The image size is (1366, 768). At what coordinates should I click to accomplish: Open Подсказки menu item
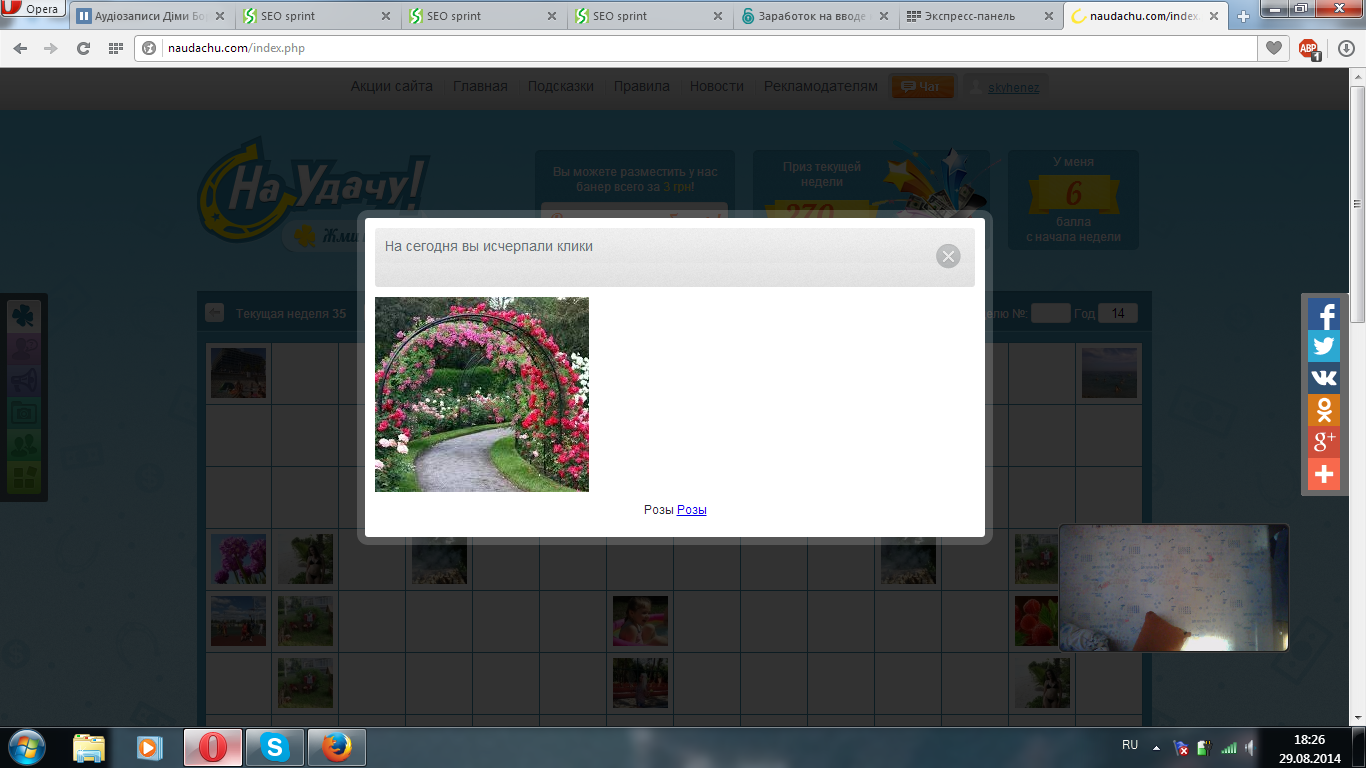click(x=560, y=86)
